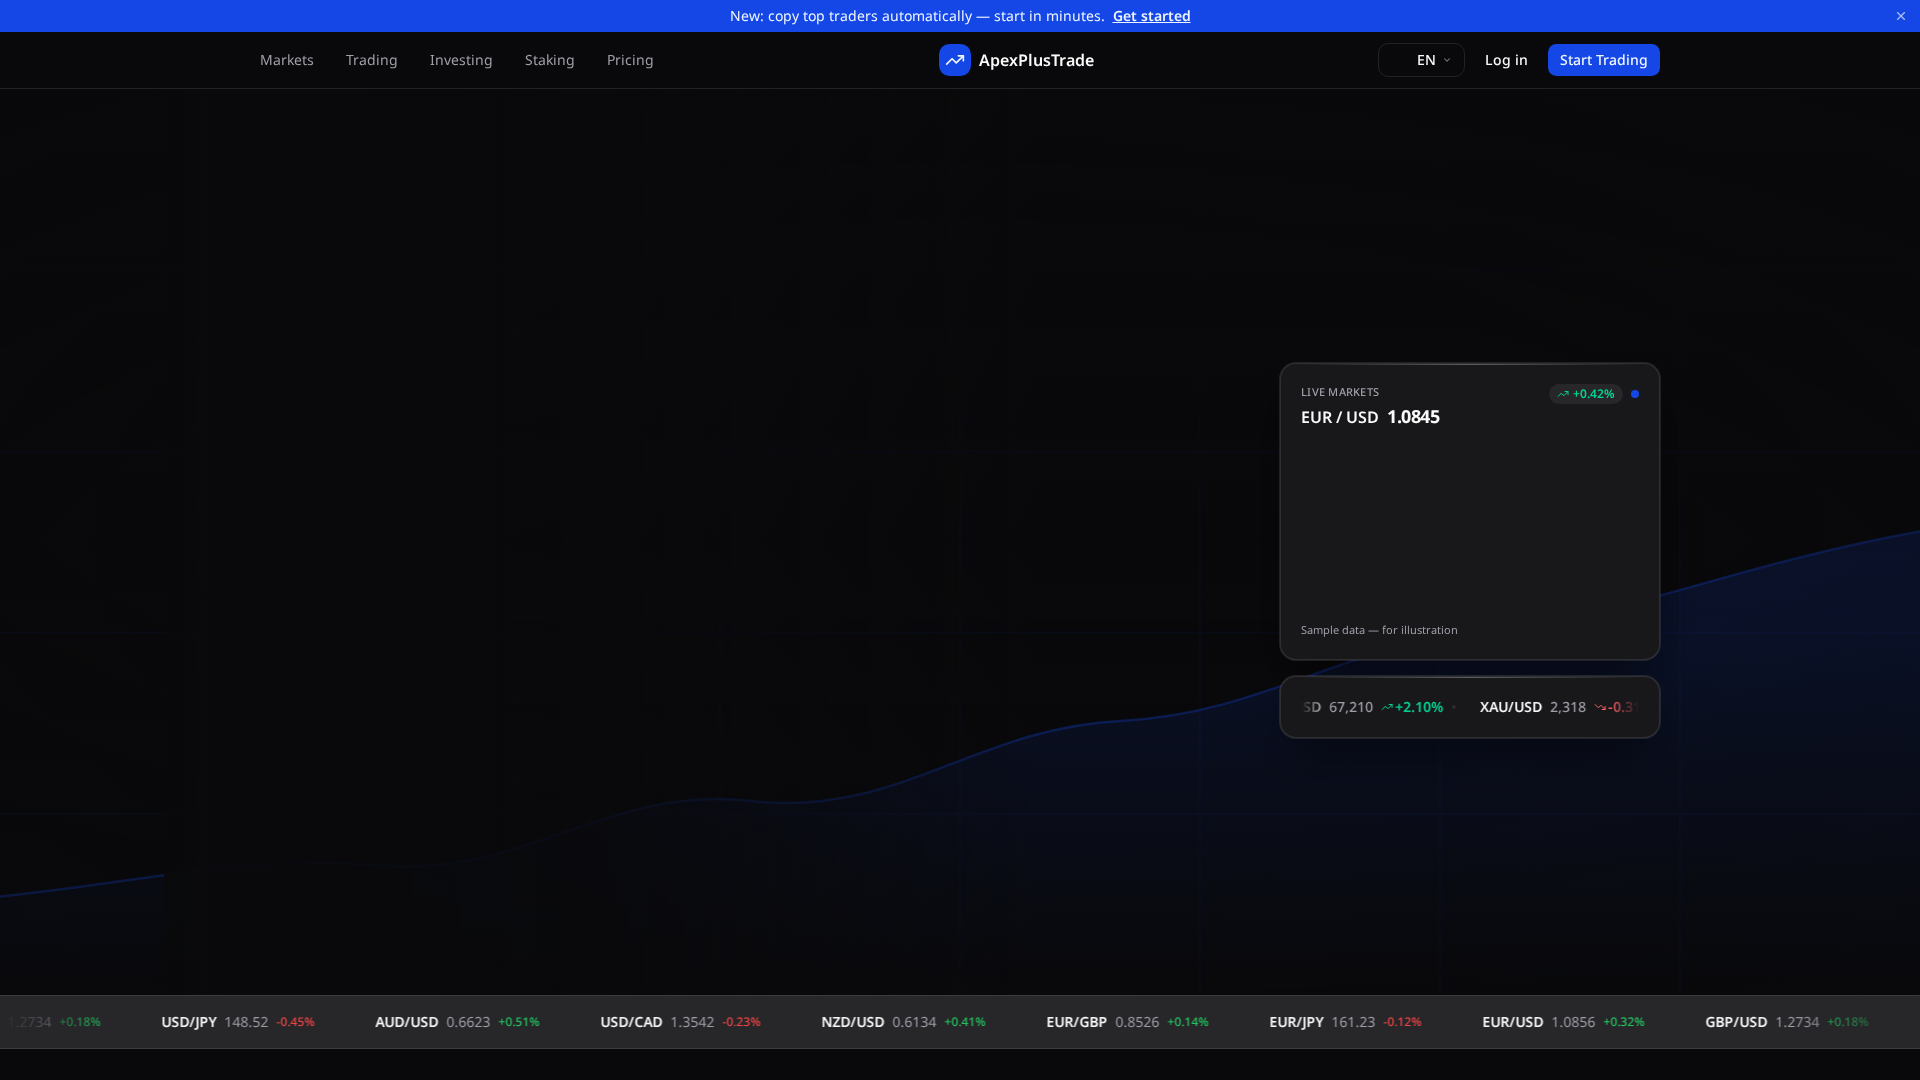Image resolution: width=1920 pixels, height=1080 pixels.
Task: Click the -0.45% USD/JPY change
Action: [x=295, y=1022]
